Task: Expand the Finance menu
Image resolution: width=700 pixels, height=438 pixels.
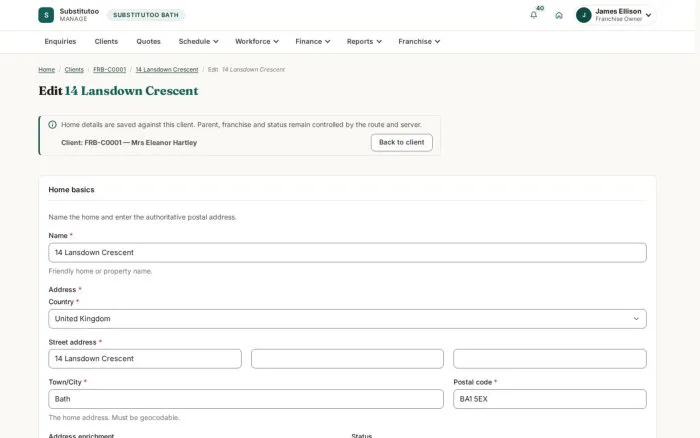Action: (312, 42)
